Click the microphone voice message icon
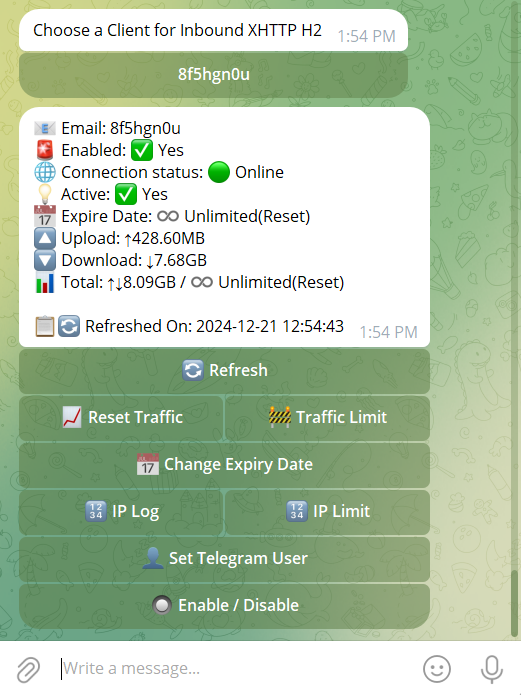The image size is (521, 695). [x=492, y=669]
